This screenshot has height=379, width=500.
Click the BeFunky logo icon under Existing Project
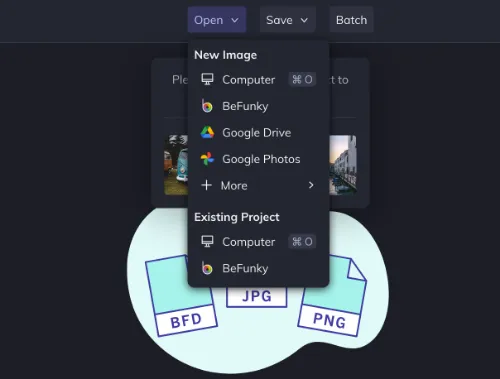207,268
